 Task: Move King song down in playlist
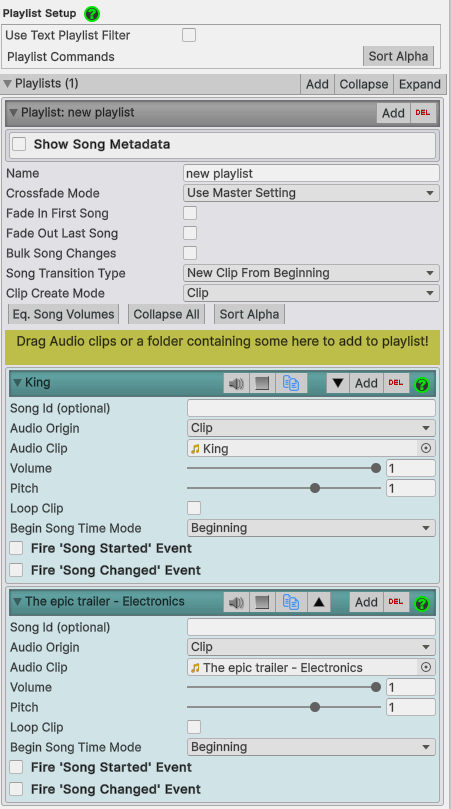click(x=337, y=383)
